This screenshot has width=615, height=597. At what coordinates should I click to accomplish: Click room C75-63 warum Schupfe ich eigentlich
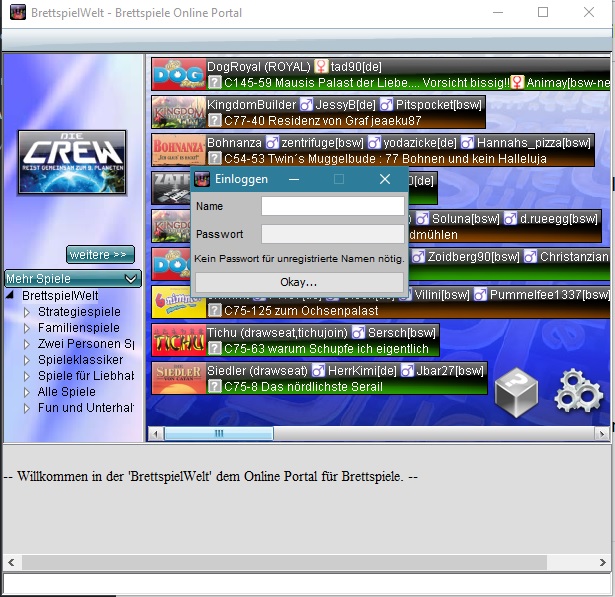point(326,349)
